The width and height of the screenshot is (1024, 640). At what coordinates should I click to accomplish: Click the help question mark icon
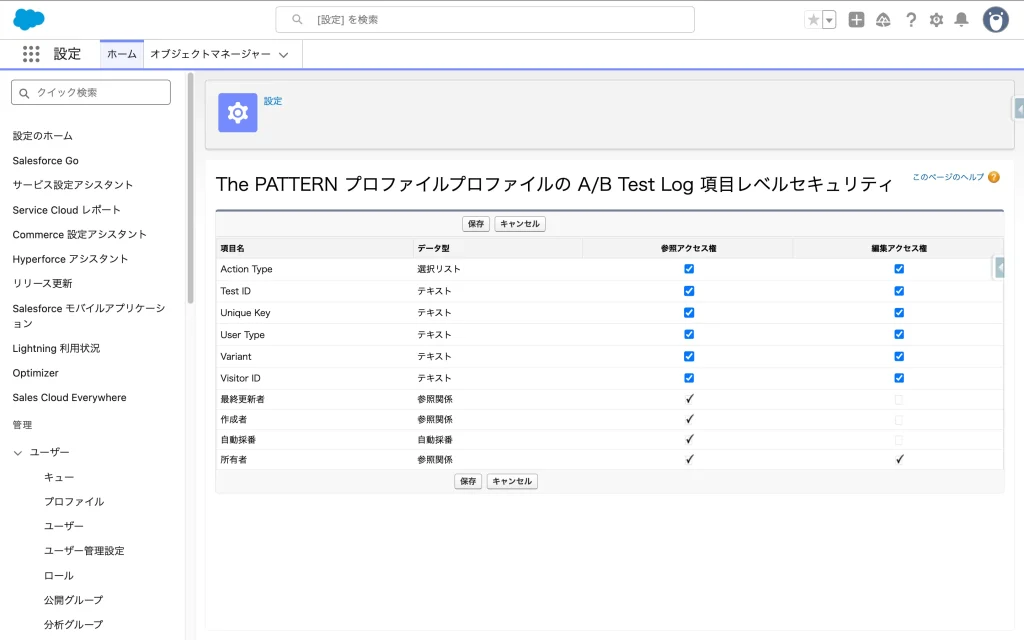coord(910,20)
